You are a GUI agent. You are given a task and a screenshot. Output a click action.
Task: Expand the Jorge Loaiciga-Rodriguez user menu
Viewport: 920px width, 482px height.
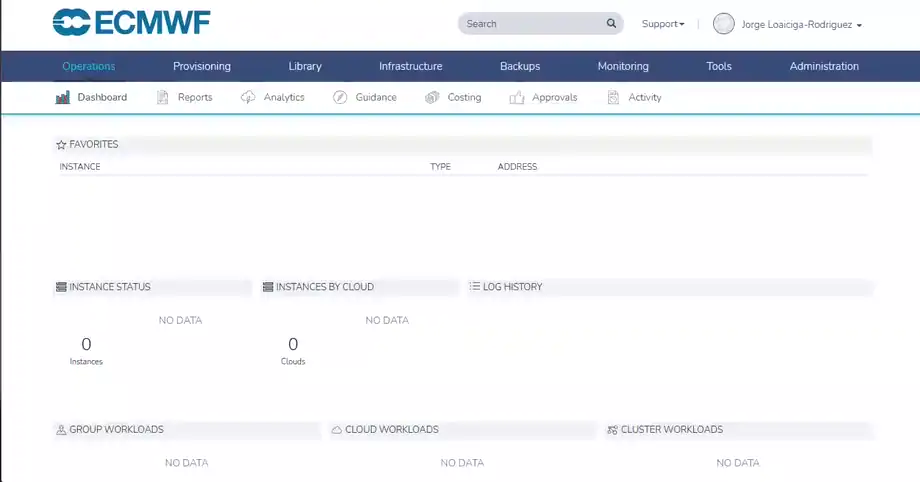click(x=801, y=25)
